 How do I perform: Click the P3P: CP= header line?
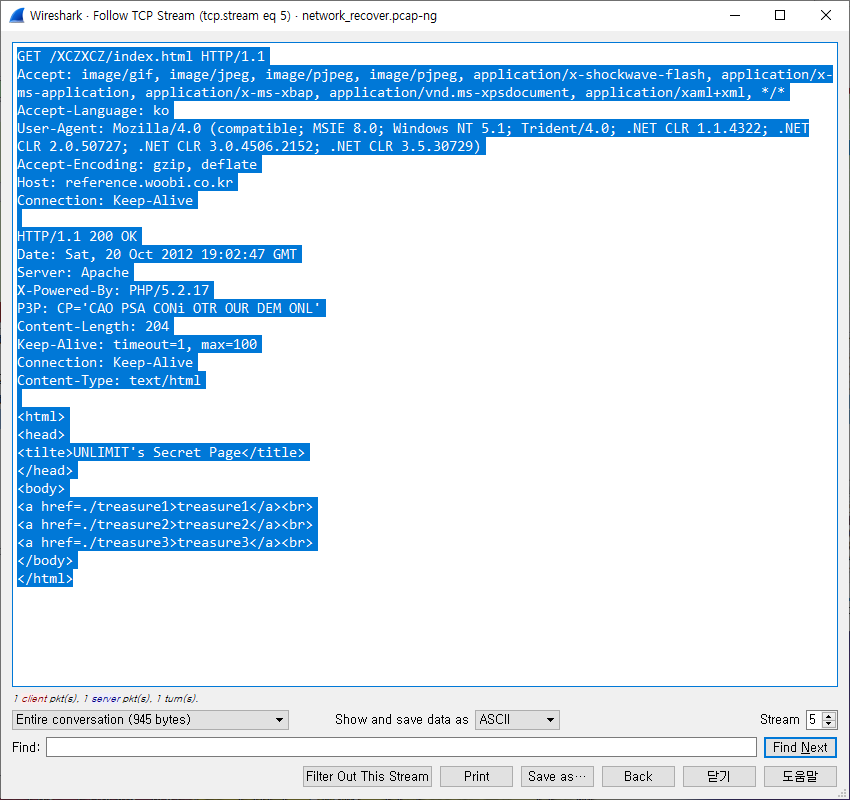[x=169, y=308]
